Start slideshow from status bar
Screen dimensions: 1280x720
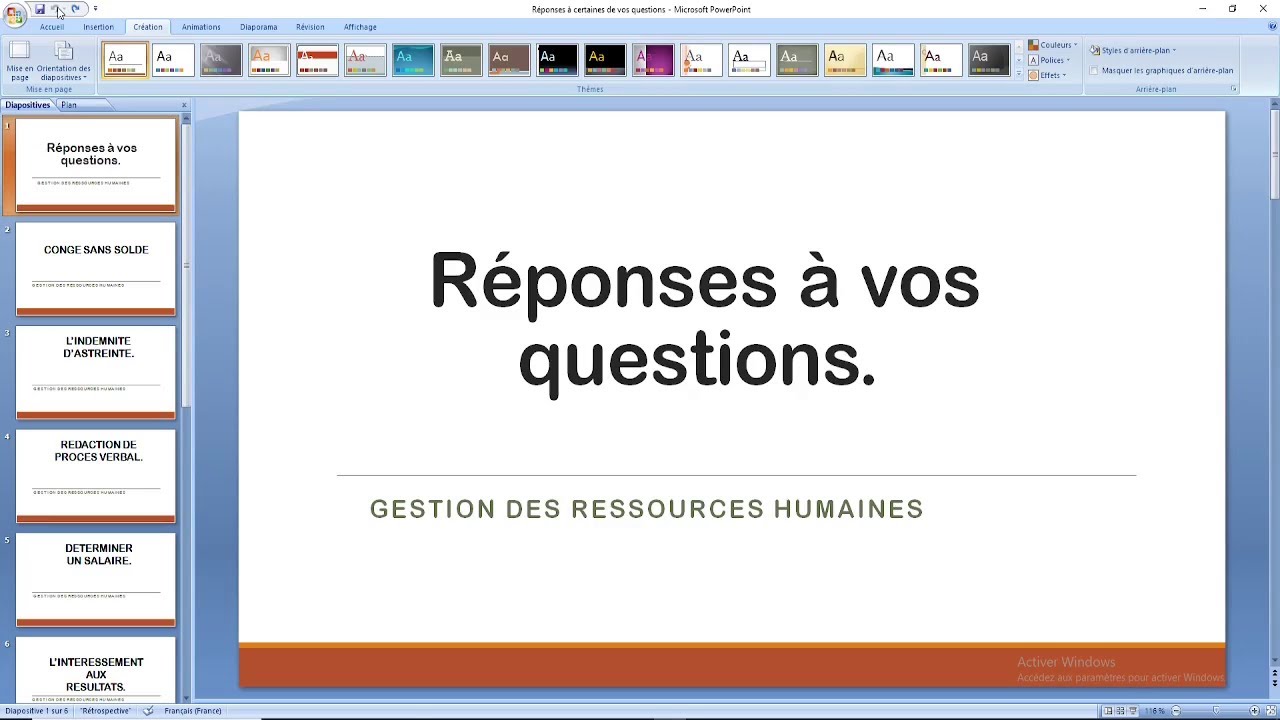pyautogui.click(x=1134, y=711)
